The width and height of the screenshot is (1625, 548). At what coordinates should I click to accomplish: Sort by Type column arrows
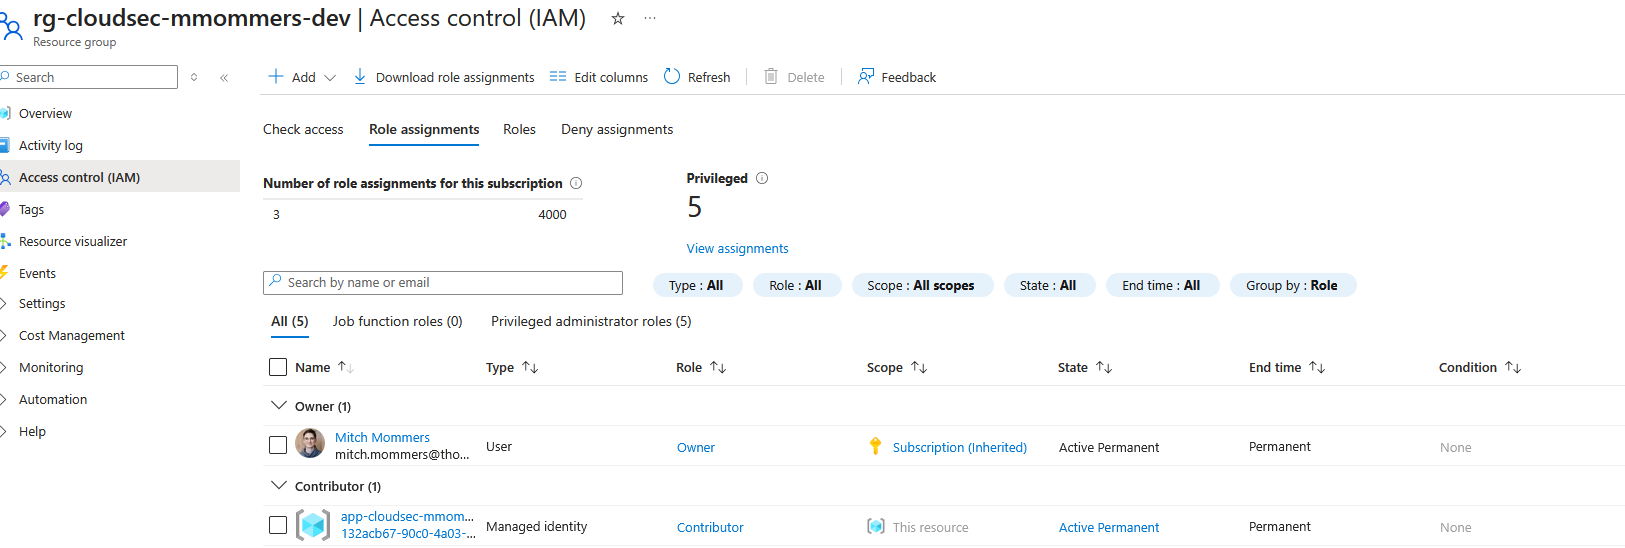tap(530, 367)
